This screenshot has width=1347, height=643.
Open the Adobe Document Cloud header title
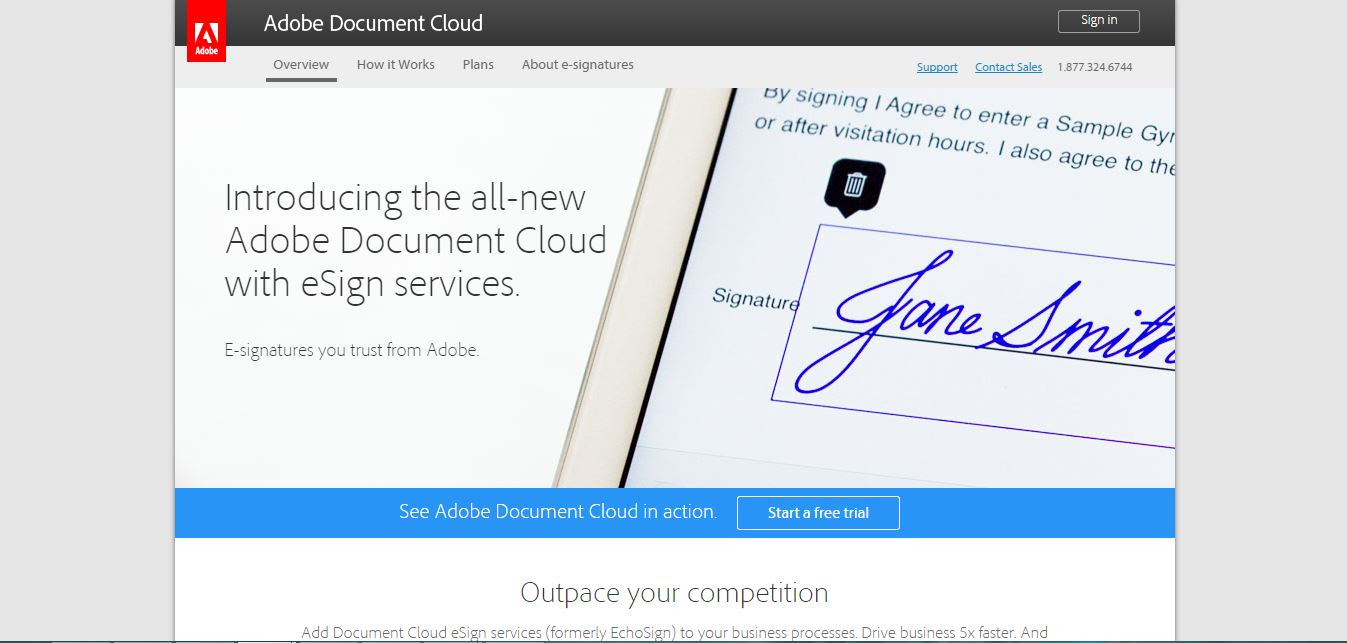click(x=373, y=22)
